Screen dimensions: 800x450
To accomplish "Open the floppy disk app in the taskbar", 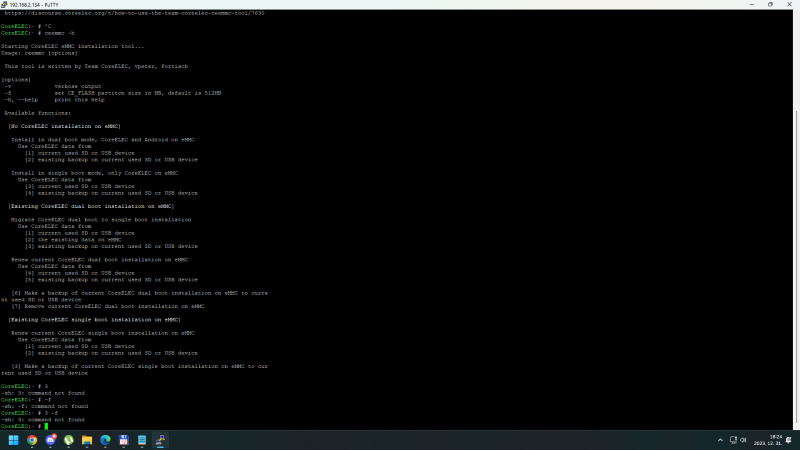I will pyautogui.click(x=123, y=440).
